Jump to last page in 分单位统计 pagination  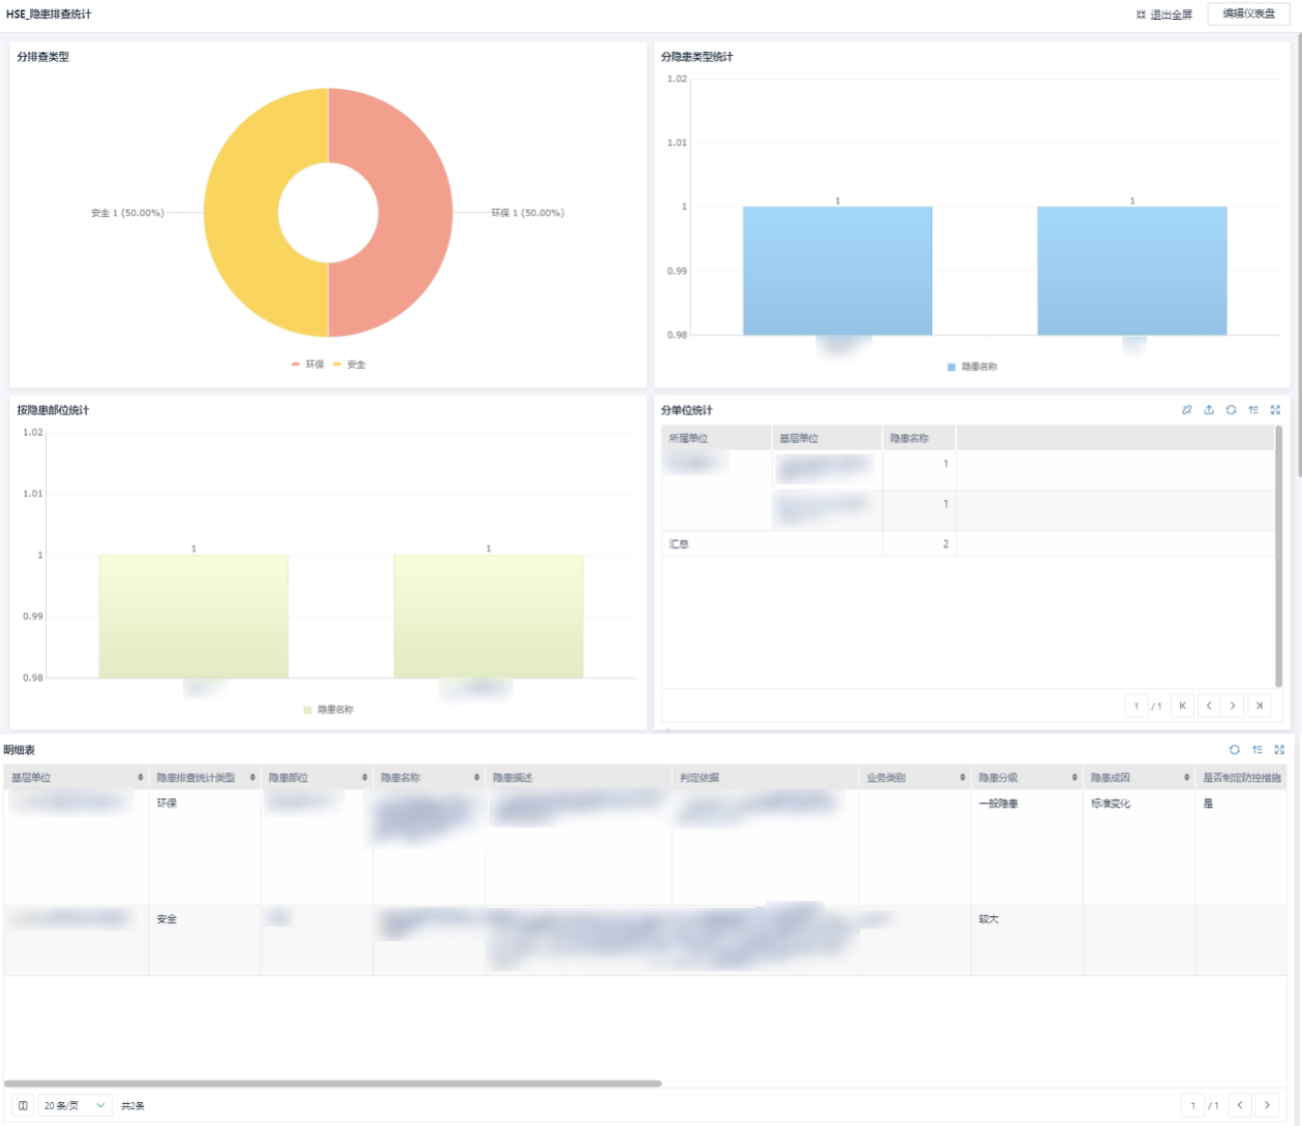1259,706
